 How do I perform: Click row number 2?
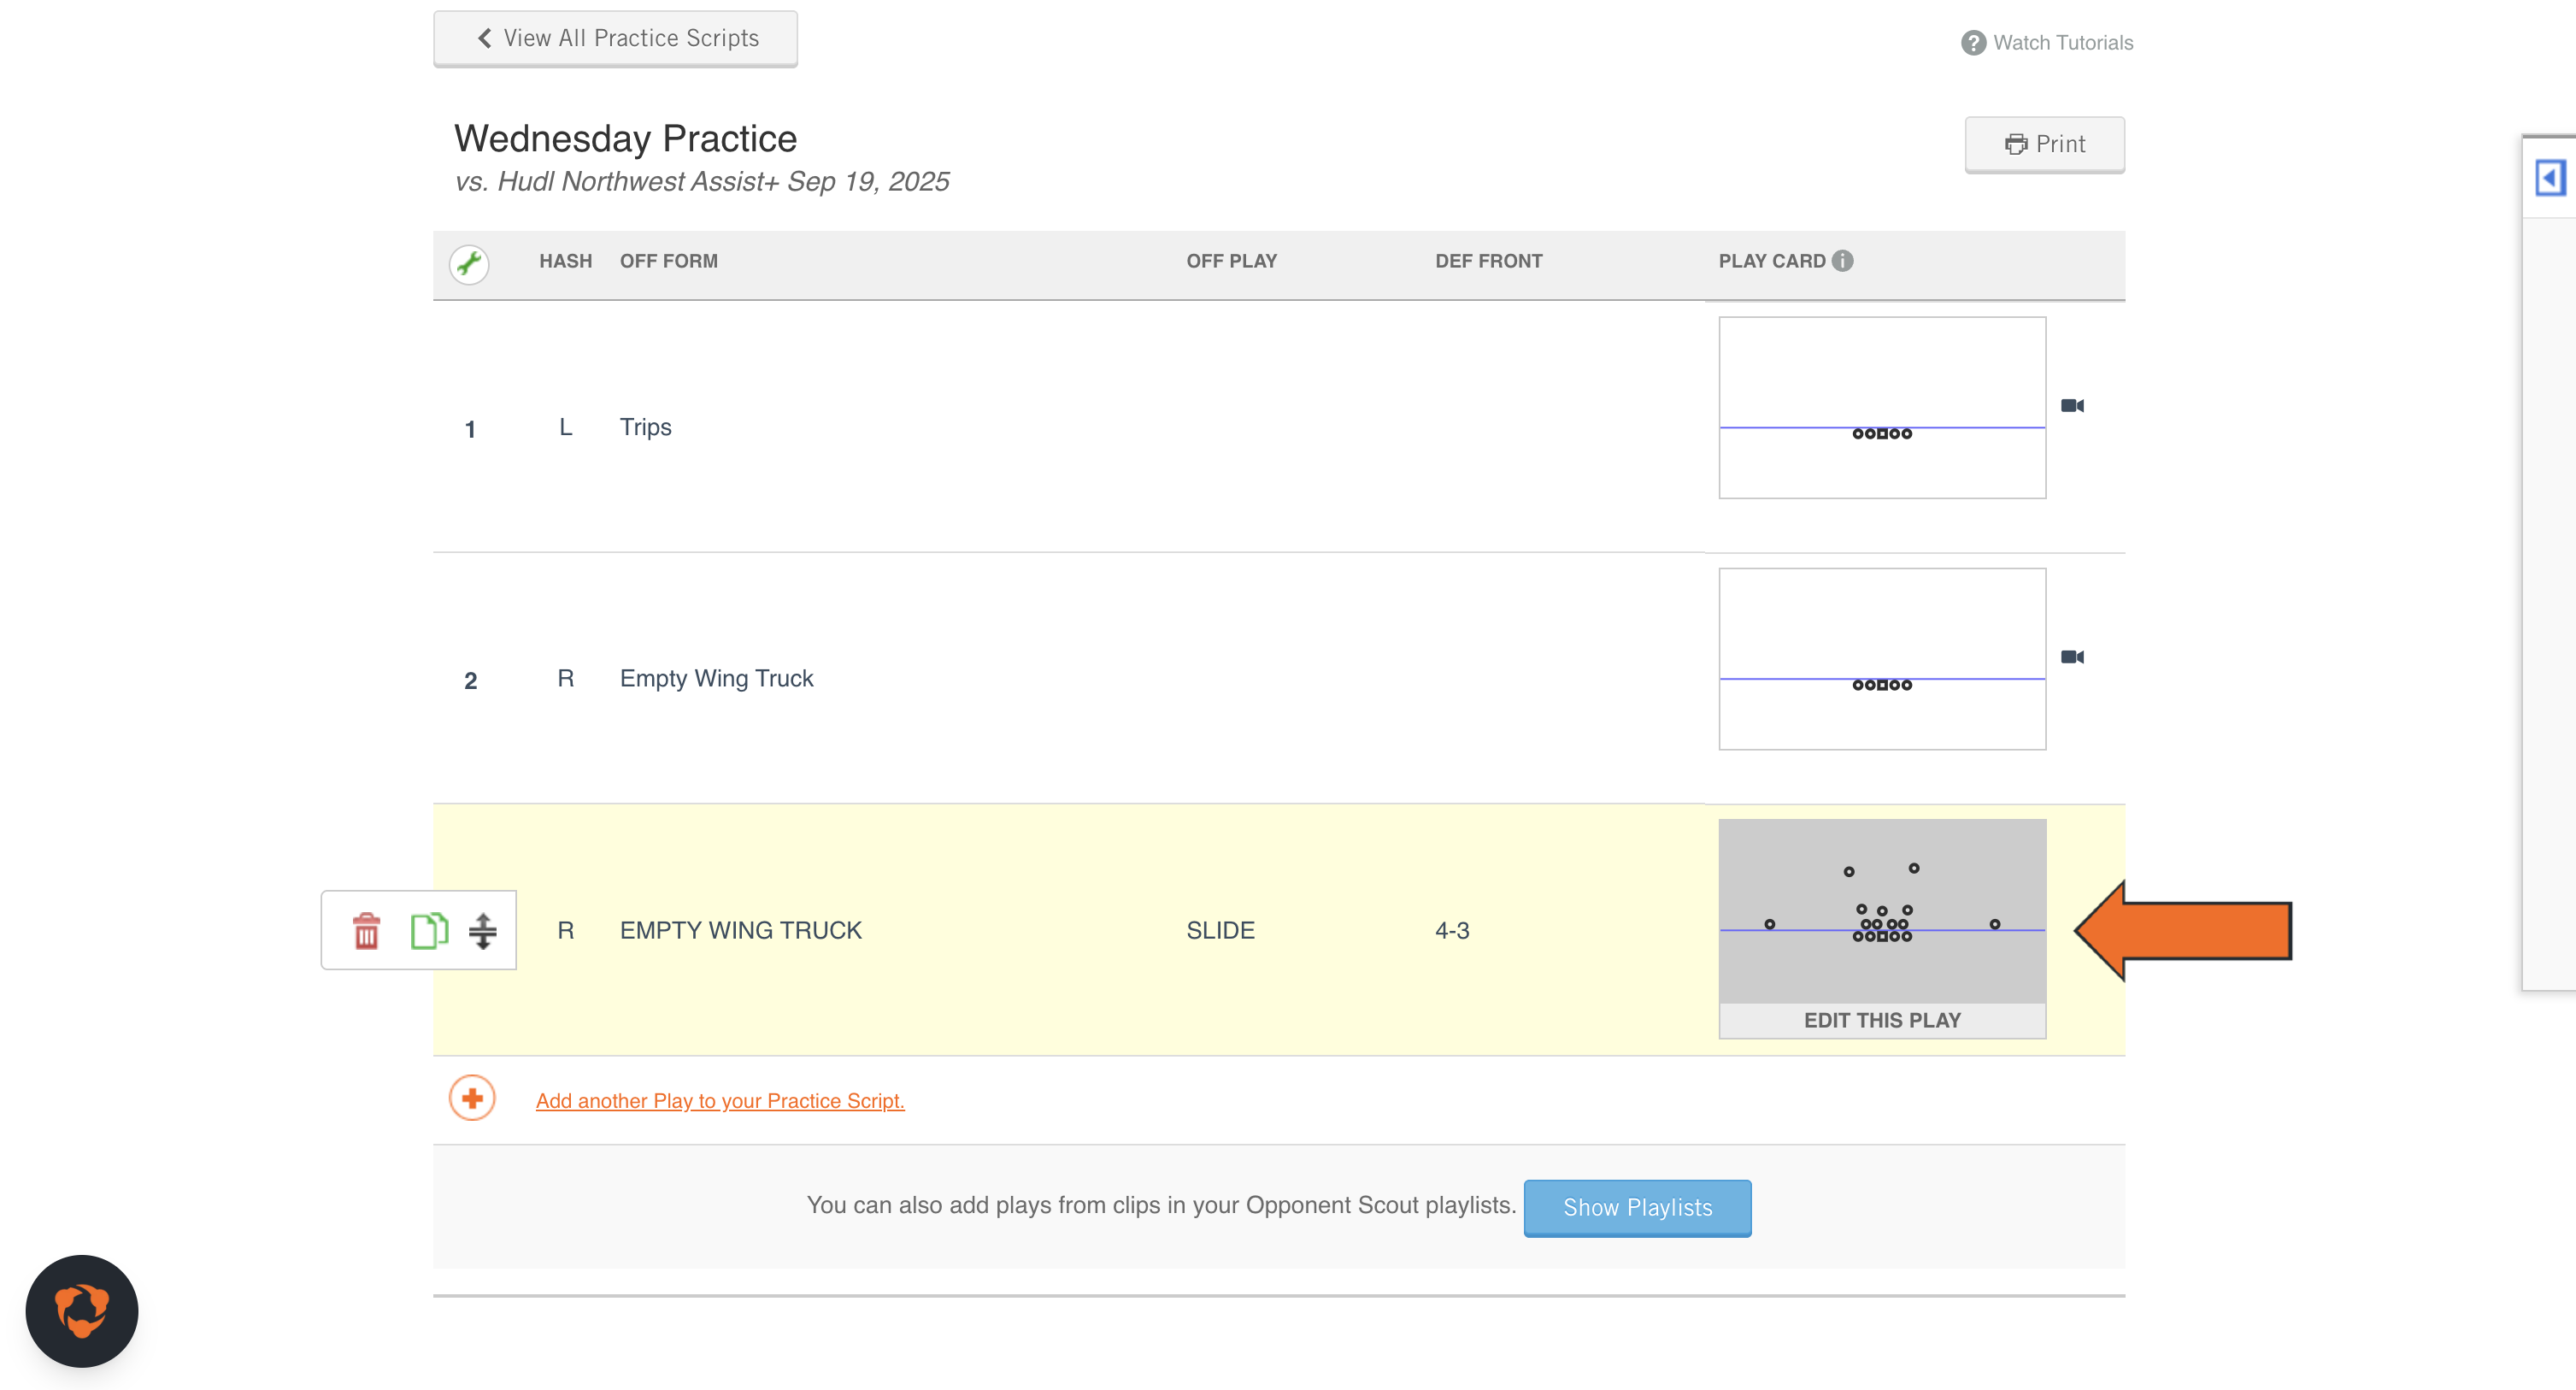coord(470,681)
